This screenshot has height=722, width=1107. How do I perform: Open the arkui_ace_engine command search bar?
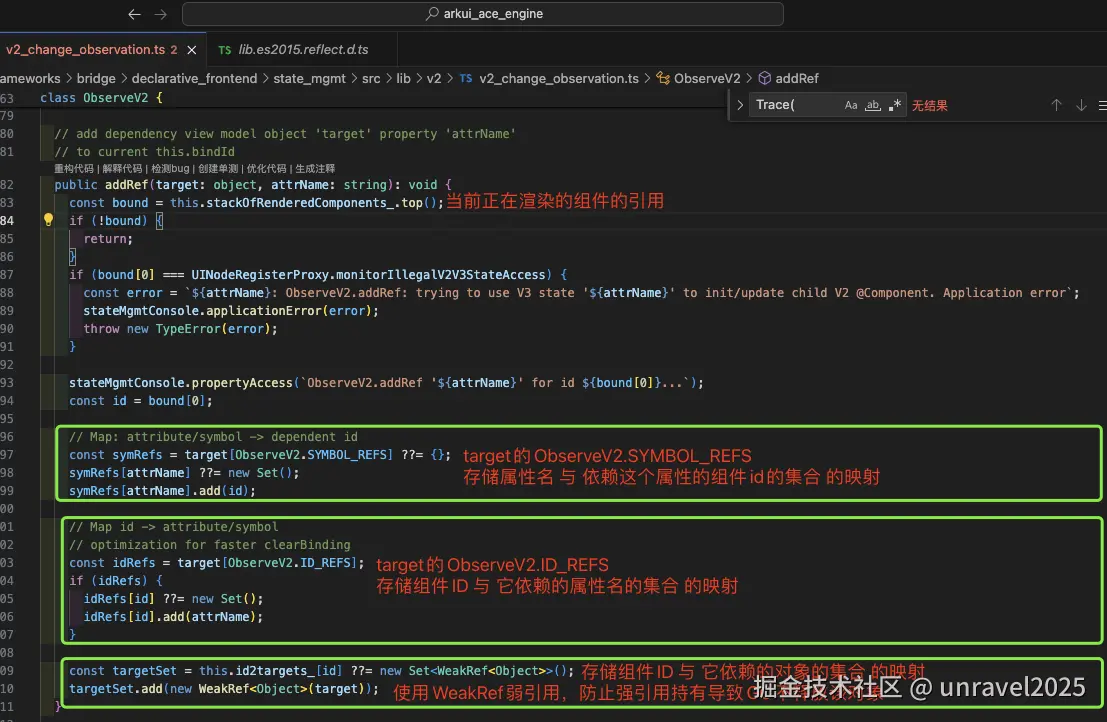483,14
